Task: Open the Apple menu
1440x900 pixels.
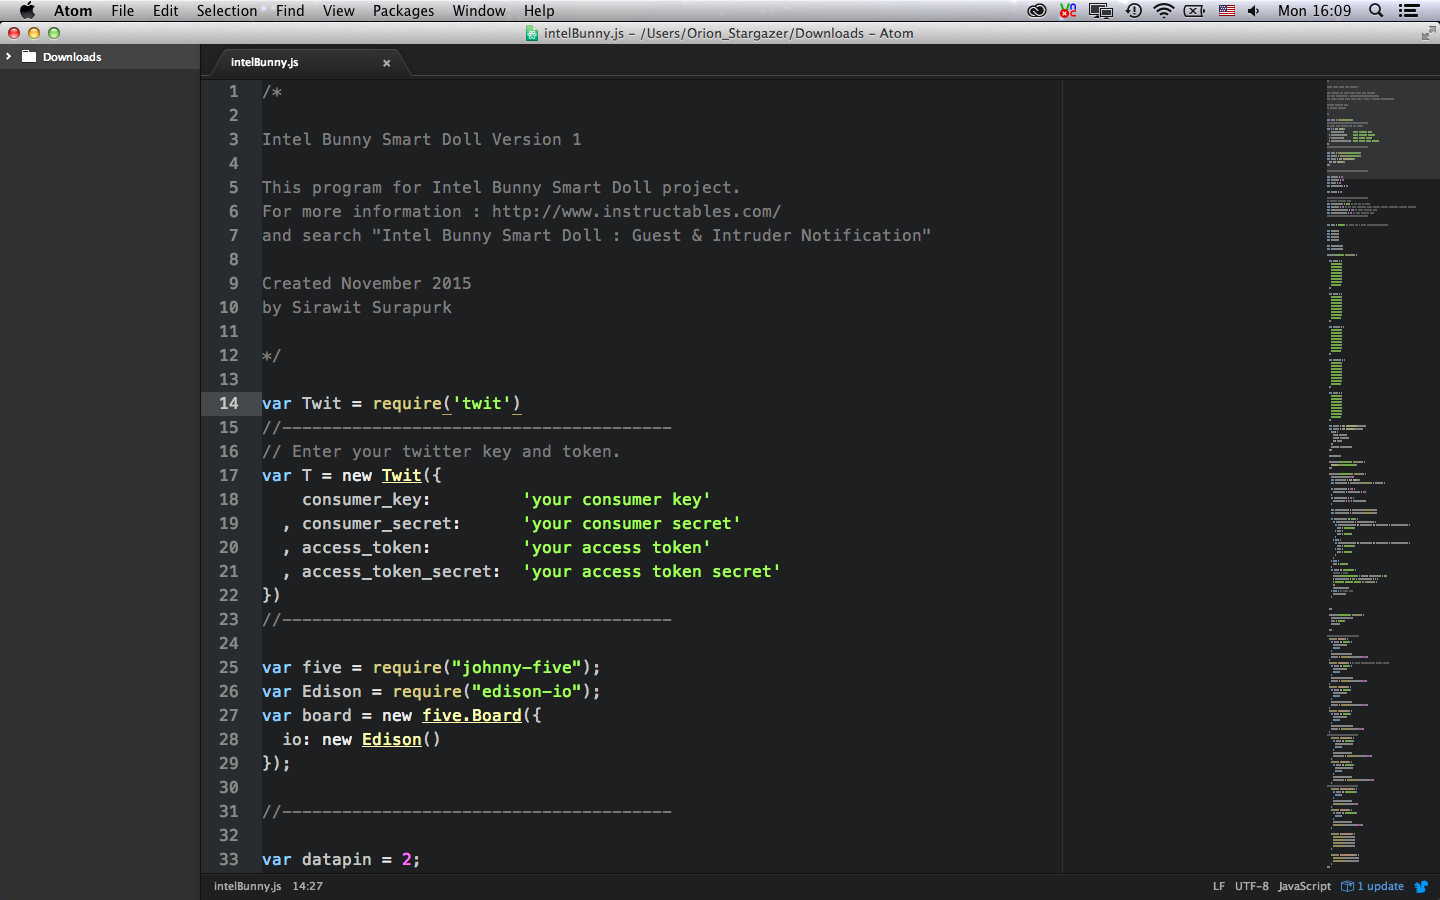Action: tap(27, 11)
